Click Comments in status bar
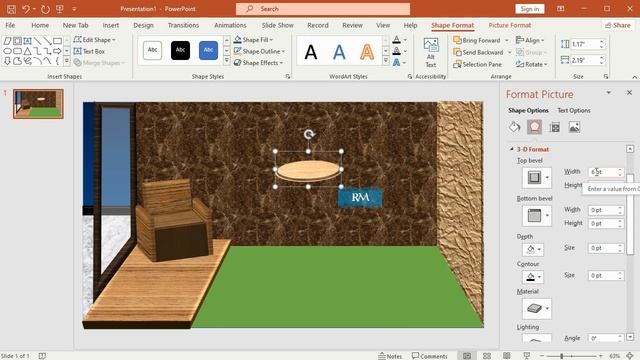 click(x=429, y=356)
